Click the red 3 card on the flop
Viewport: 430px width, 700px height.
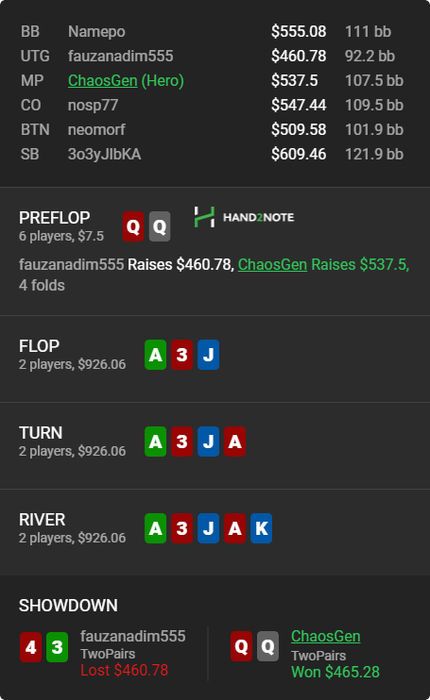182,355
